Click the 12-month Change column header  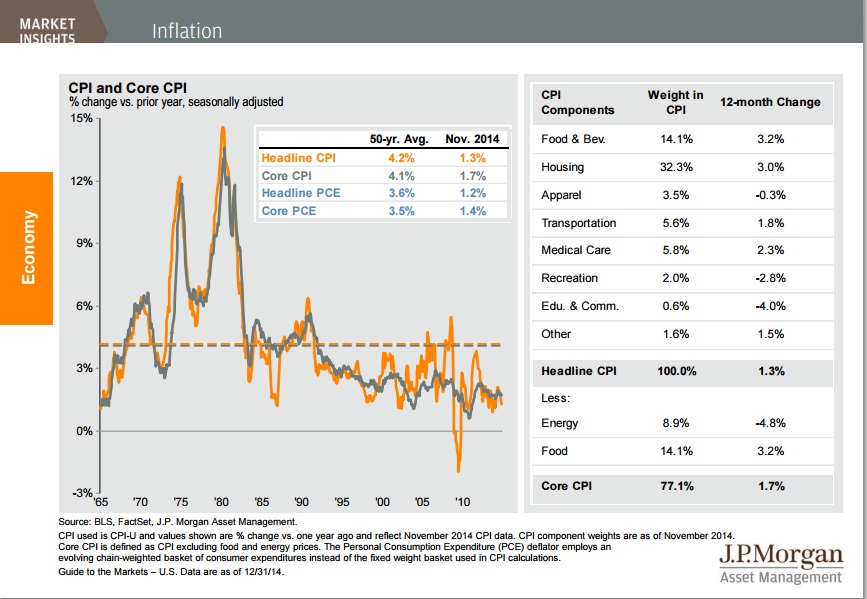770,102
